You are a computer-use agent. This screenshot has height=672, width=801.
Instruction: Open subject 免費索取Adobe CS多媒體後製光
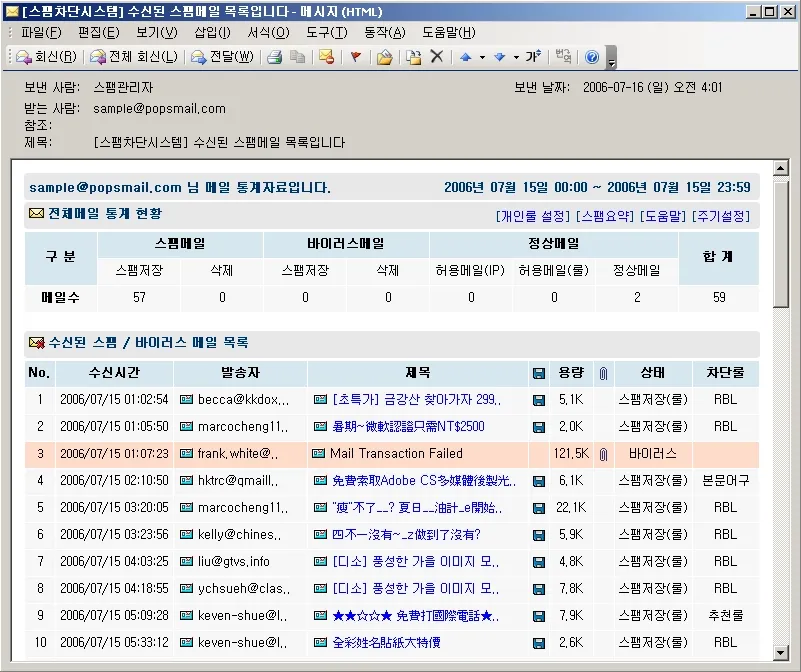424,481
